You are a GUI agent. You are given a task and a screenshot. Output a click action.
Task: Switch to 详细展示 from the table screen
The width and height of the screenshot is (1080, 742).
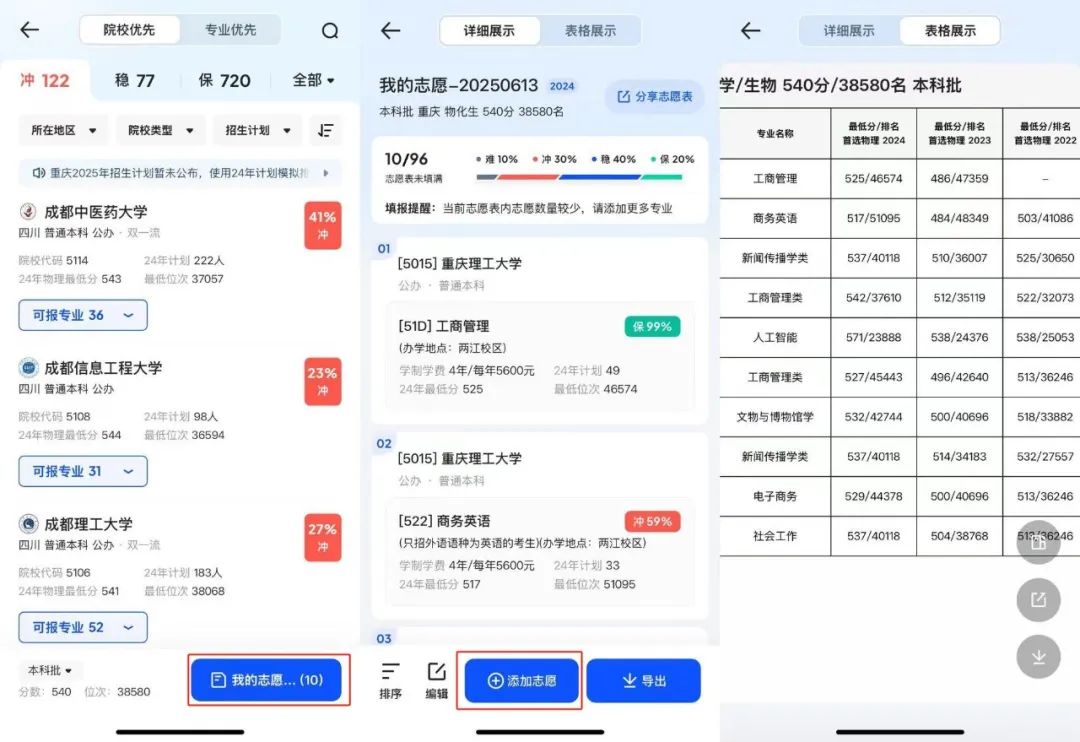[849, 30]
